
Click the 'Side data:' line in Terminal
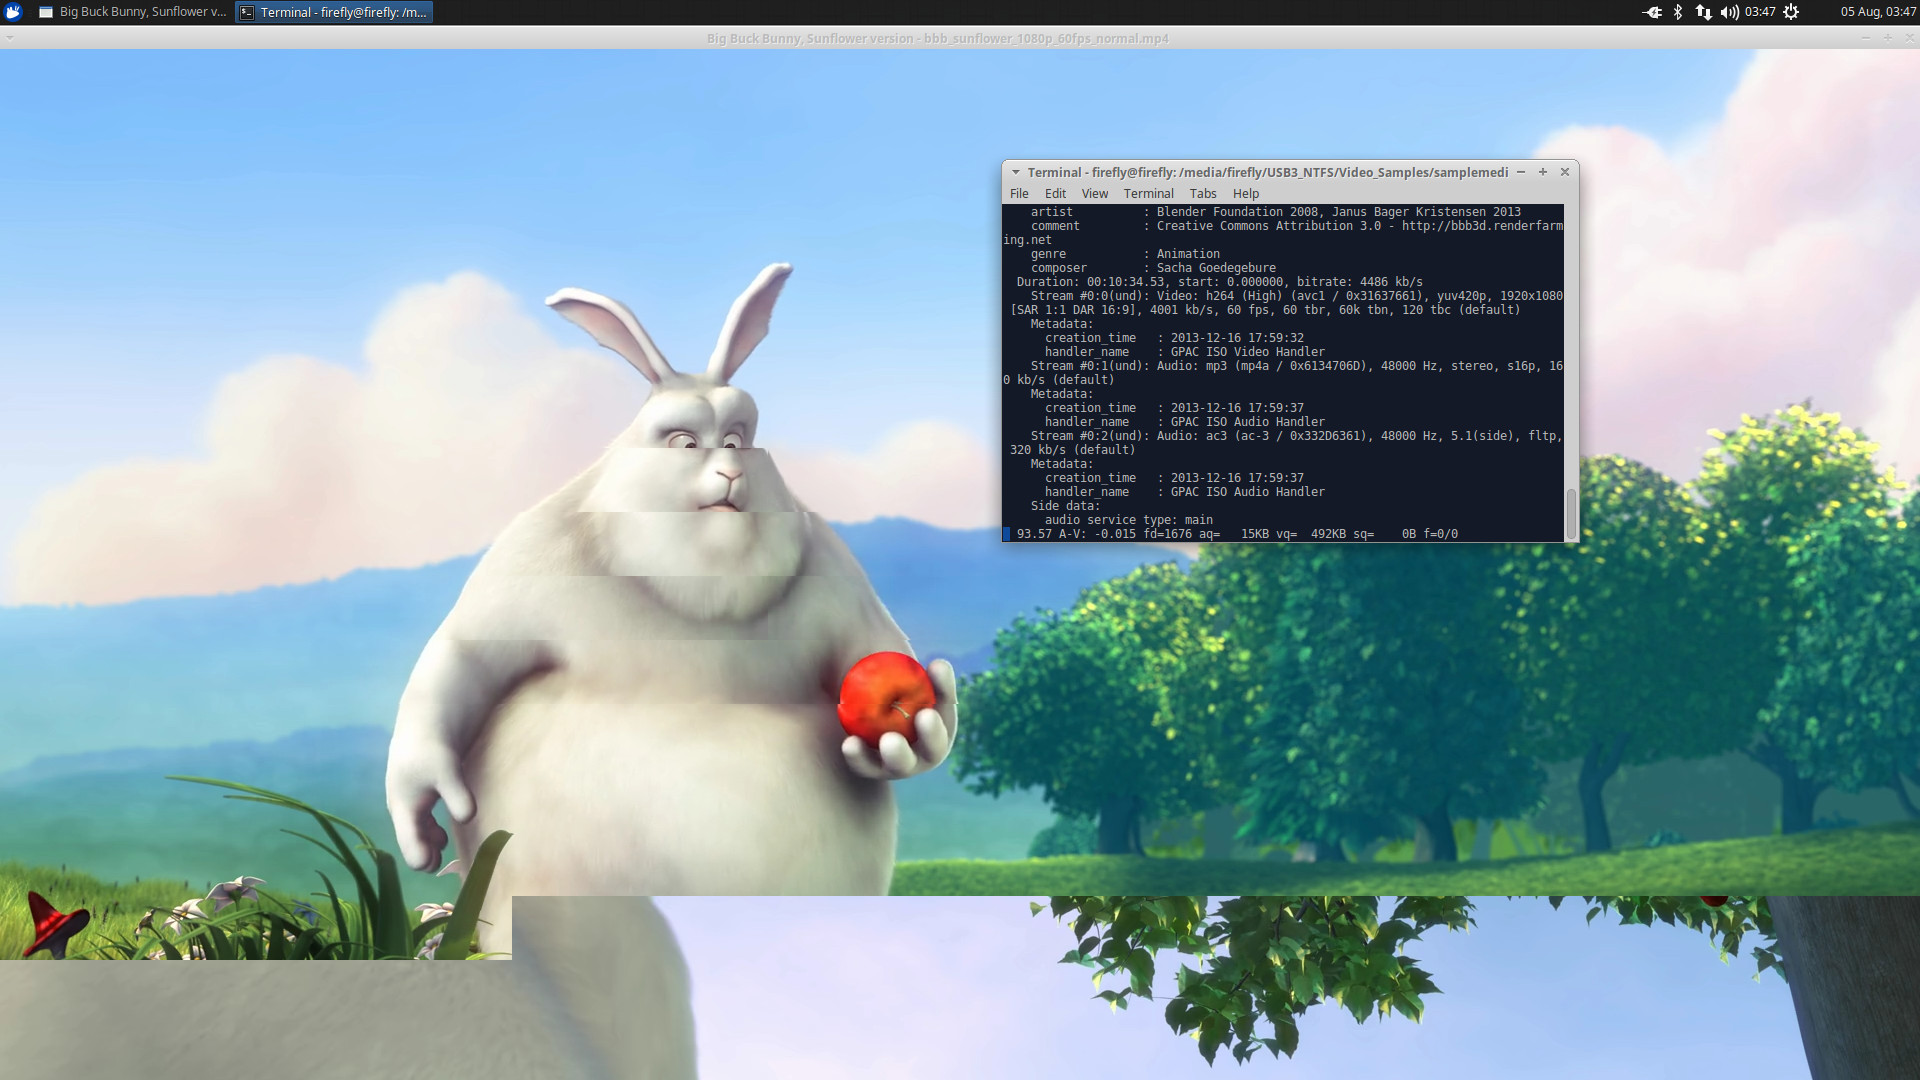click(1065, 506)
